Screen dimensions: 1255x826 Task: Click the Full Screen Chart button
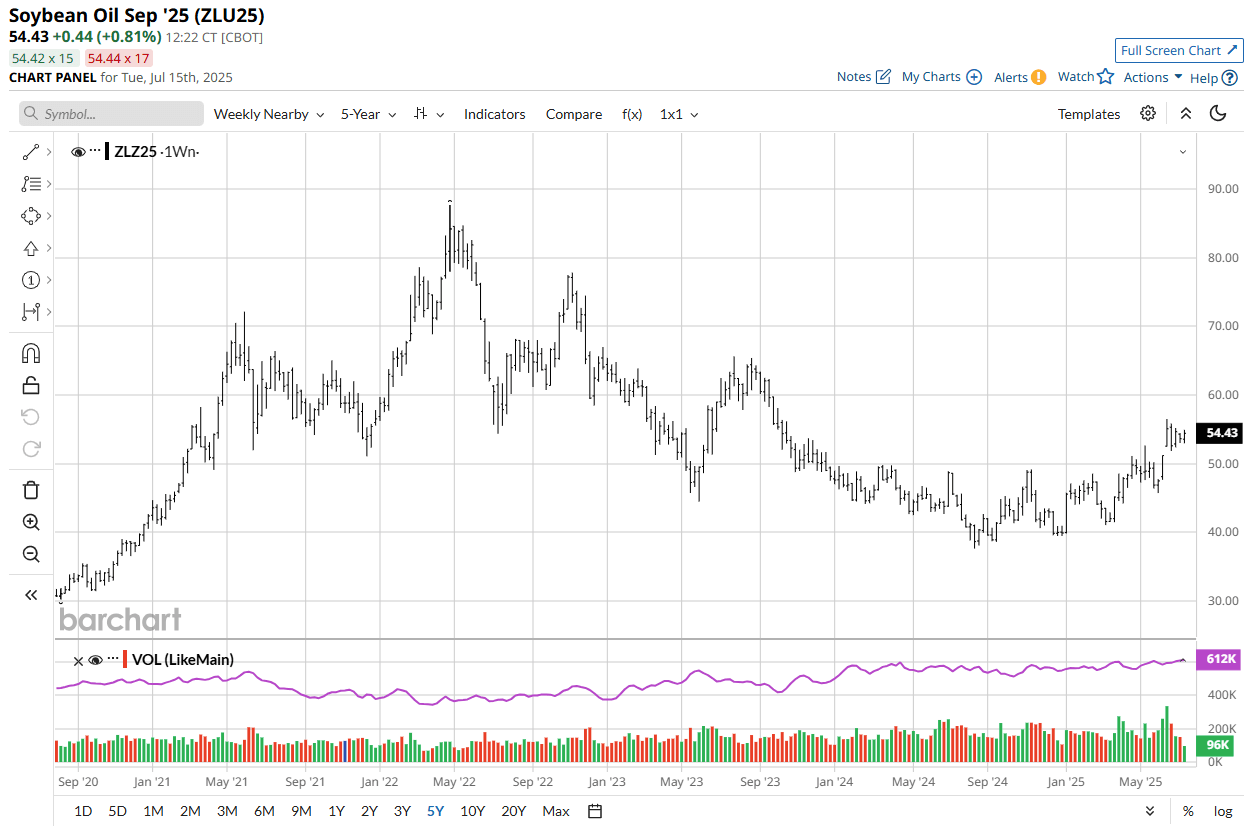click(x=1179, y=50)
